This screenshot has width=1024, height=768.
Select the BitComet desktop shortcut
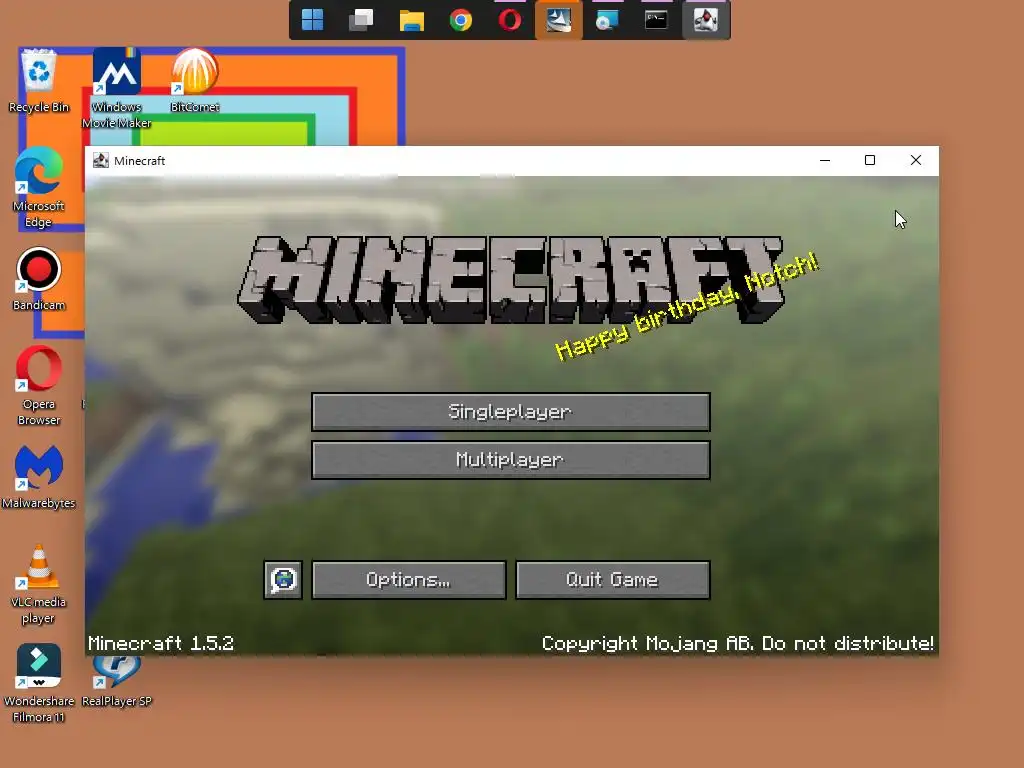(x=195, y=81)
